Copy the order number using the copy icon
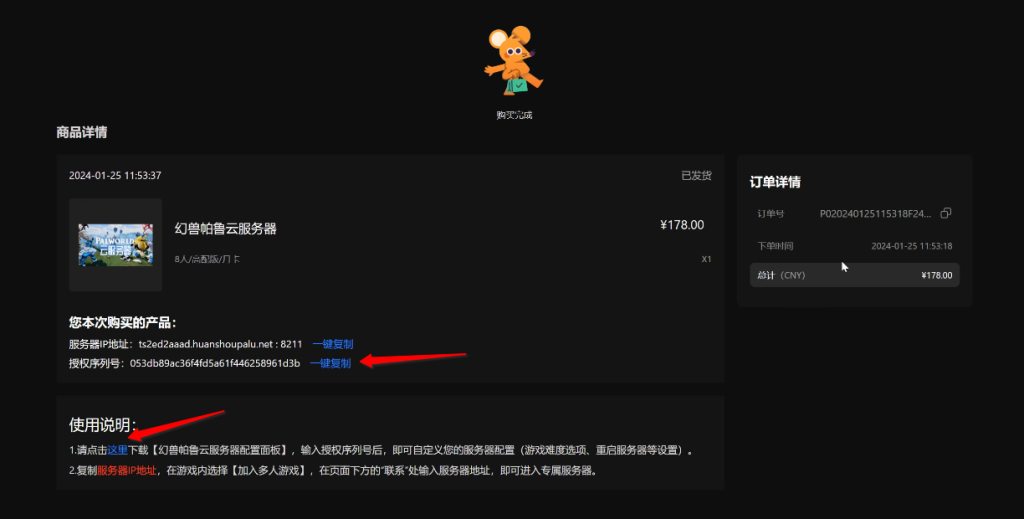 tap(945, 213)
